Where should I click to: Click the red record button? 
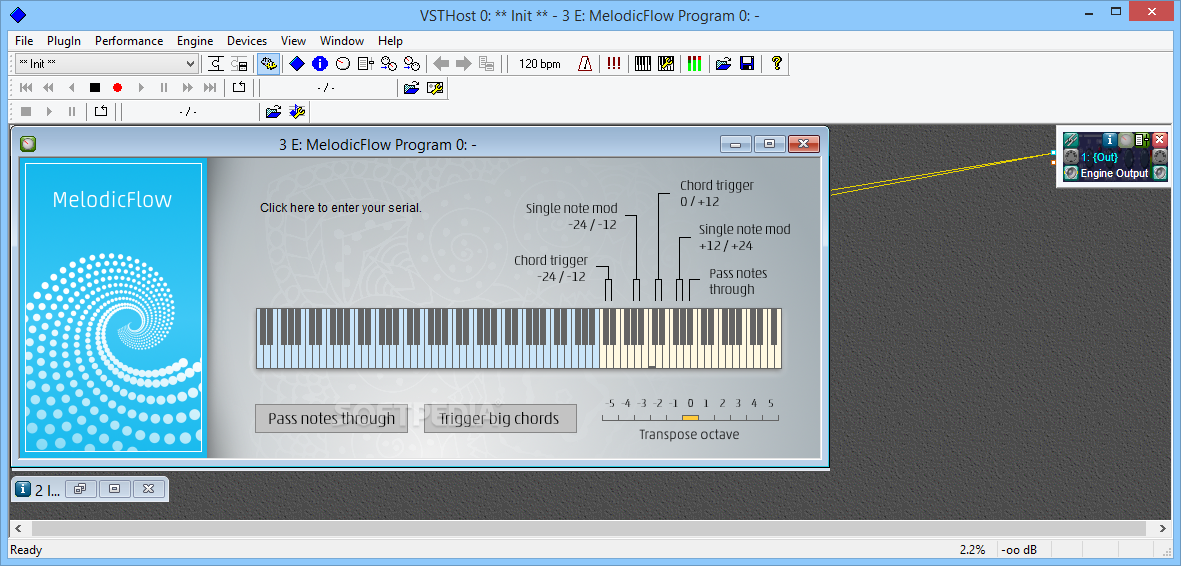pos(117,88)
